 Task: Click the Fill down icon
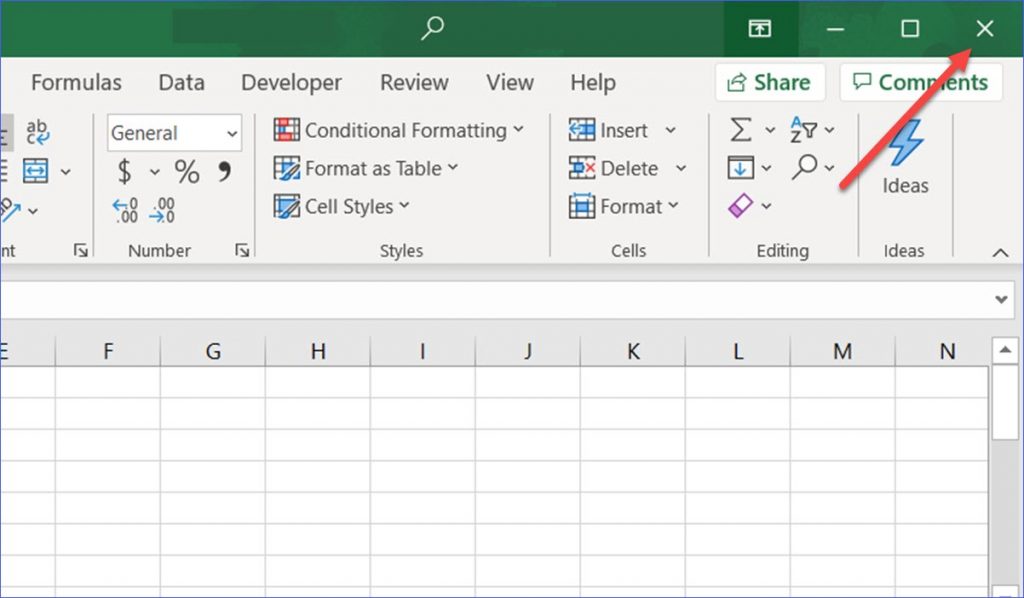click(x=741, y=168)
